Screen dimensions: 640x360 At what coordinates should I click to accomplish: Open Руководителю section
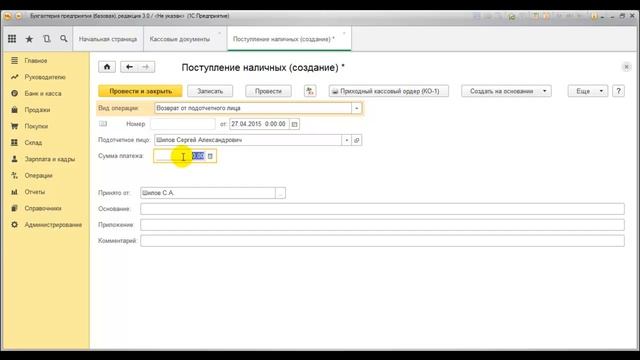pyautogui.click(x=45, y=77)
